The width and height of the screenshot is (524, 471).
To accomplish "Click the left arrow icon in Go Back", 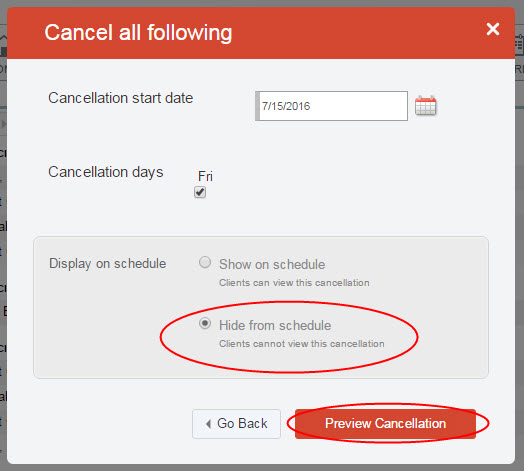I will click(209, 424).
